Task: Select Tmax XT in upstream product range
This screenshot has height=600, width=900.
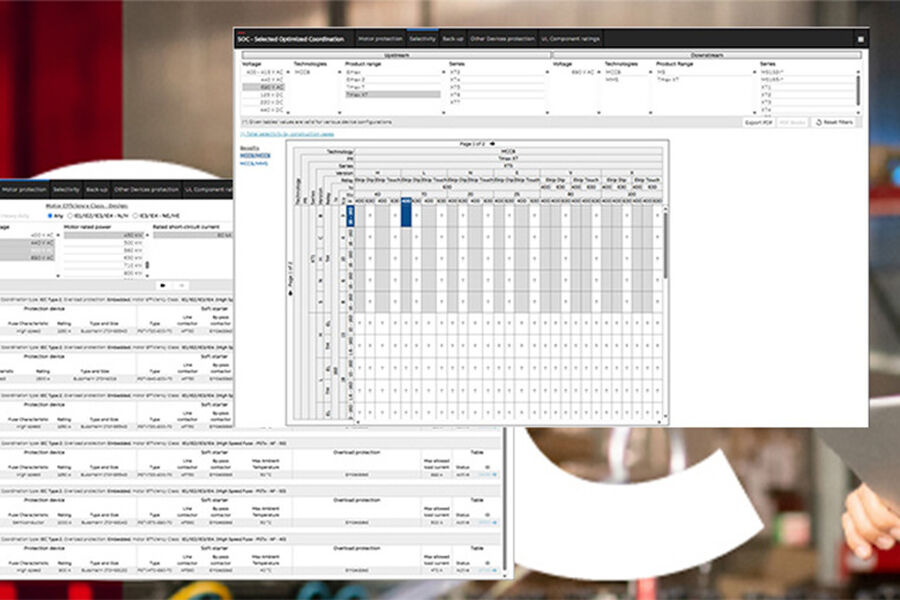Action: [x=392, y=94]
